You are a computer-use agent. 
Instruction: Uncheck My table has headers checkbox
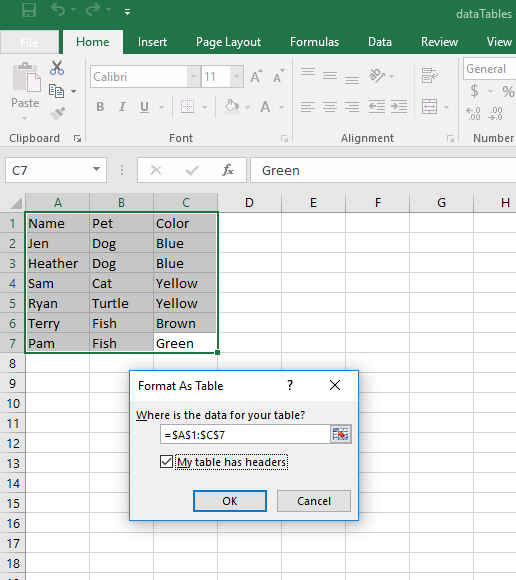click(x=166, y=462)
